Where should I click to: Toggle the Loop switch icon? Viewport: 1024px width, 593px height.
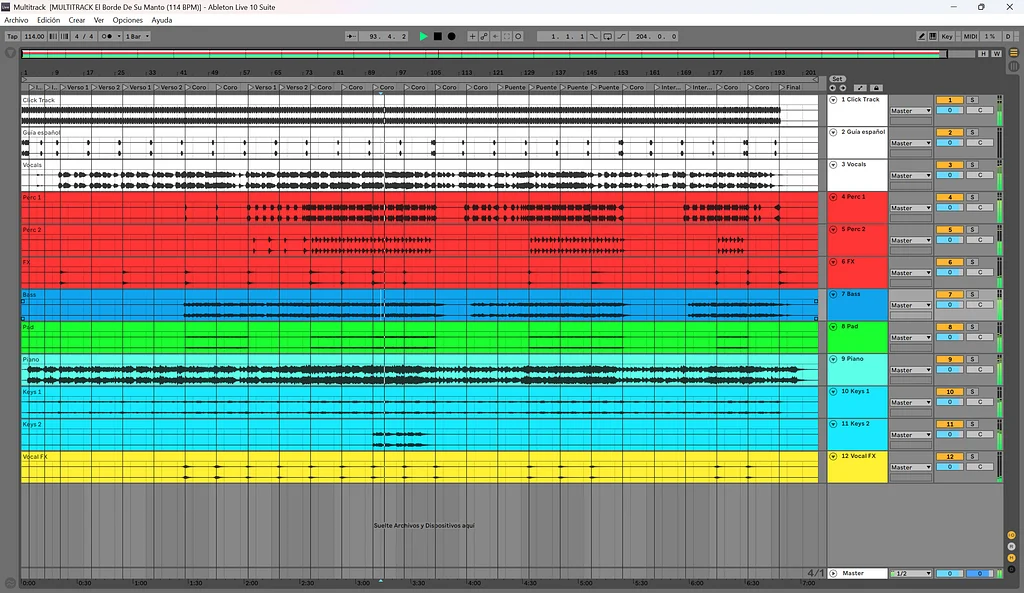tap(607, 37)
